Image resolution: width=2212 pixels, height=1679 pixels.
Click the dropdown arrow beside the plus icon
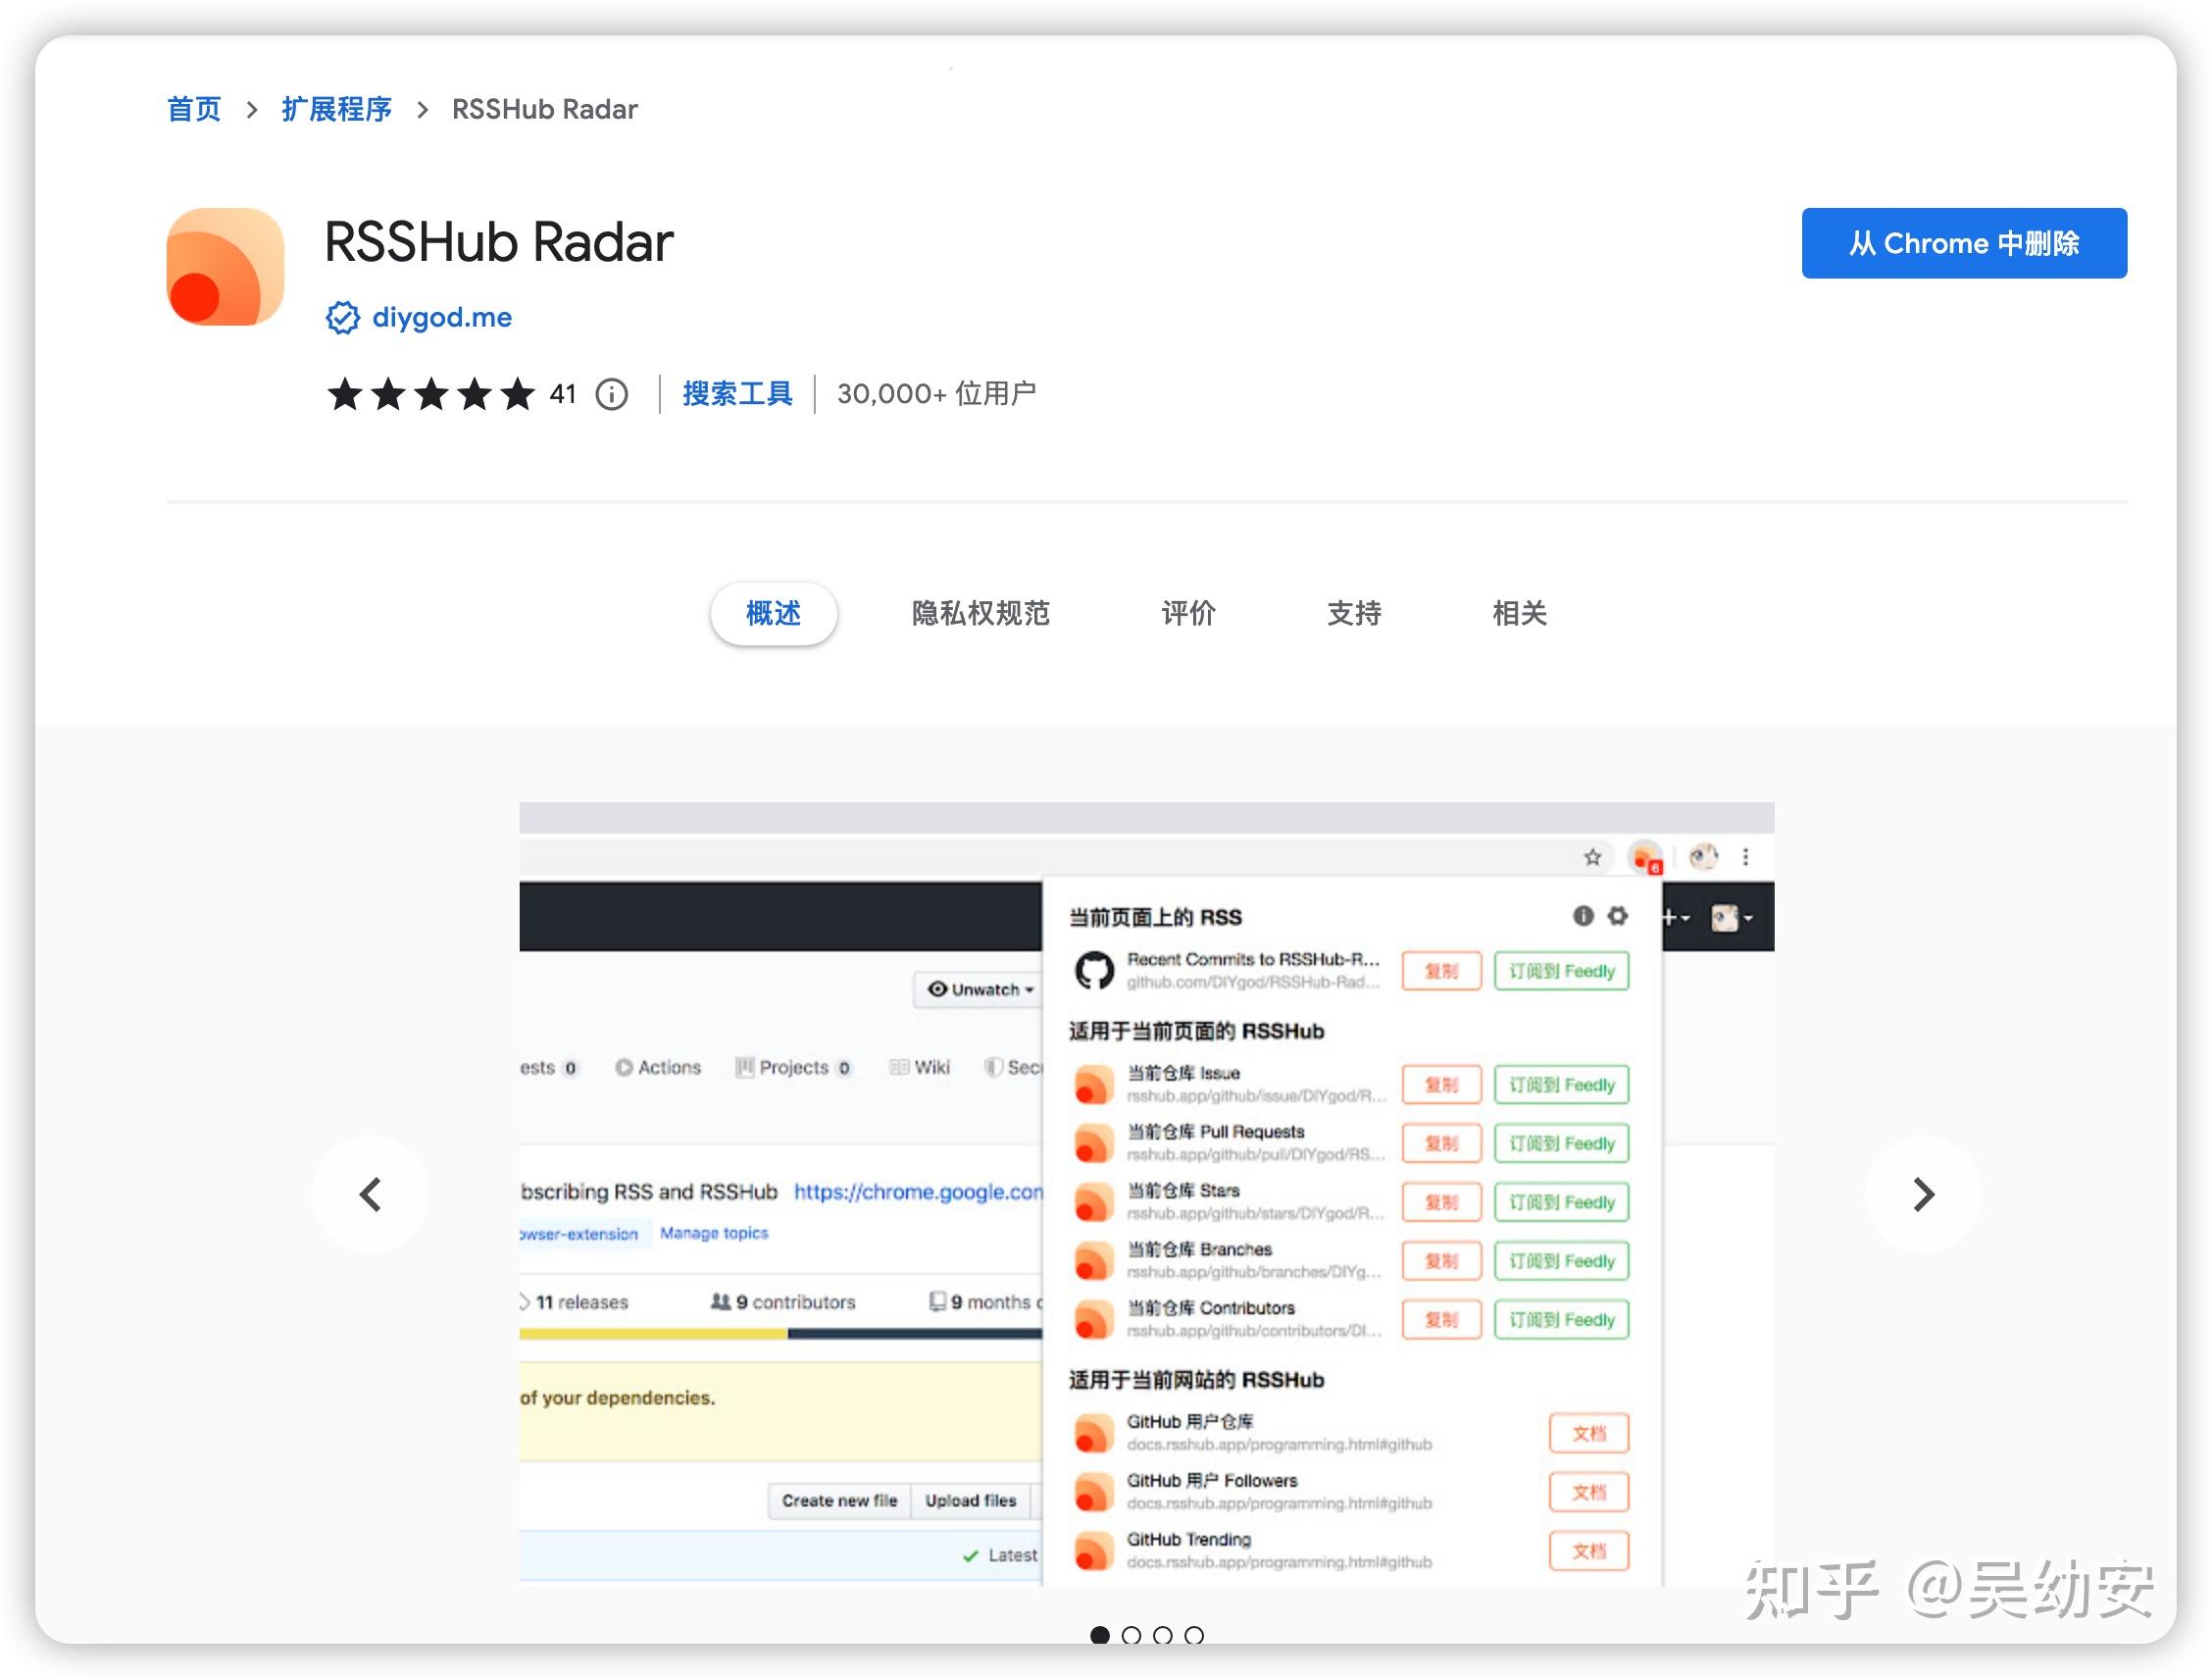(x=1686, y=918)
